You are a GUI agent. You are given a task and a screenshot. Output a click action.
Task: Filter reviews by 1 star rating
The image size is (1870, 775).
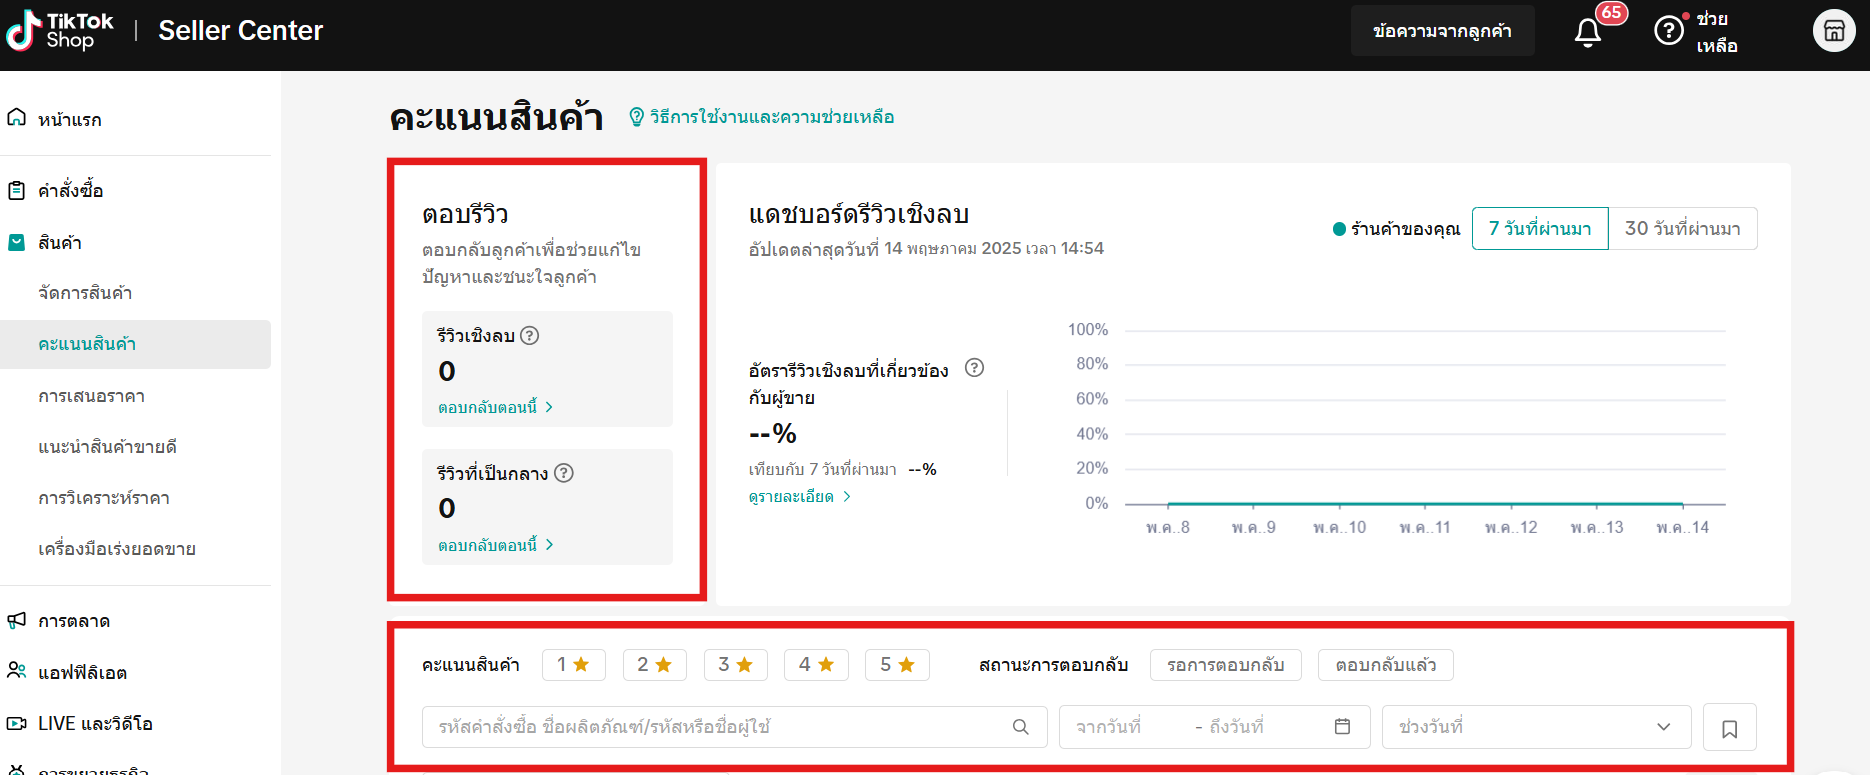tap(574, 665)
